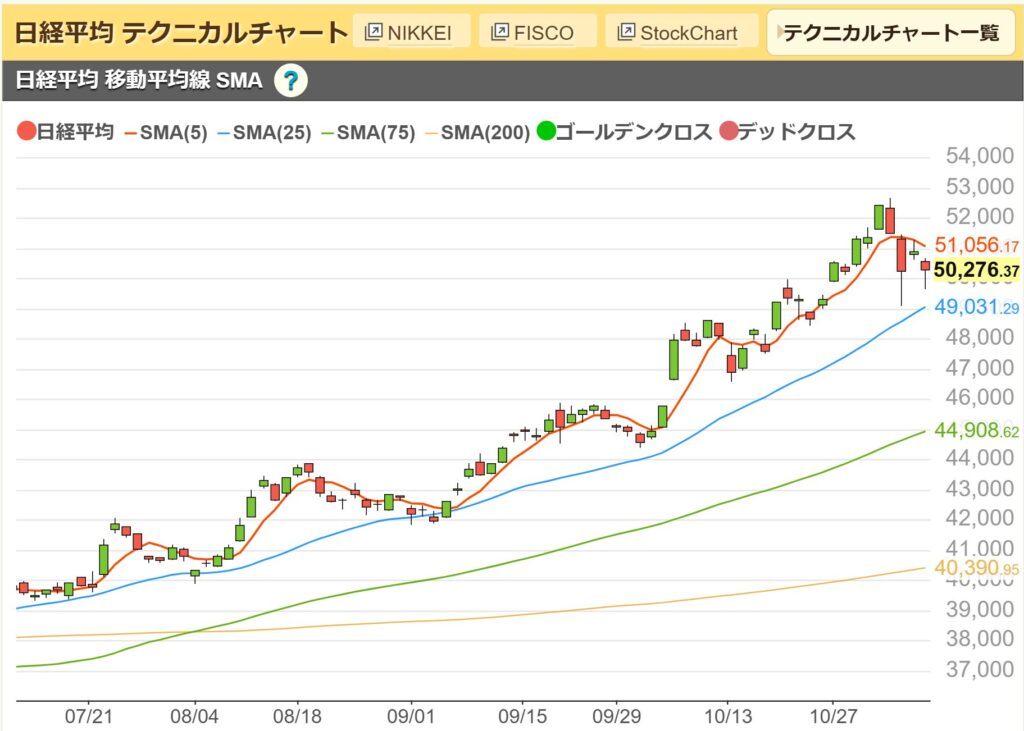Click the external-link icon beside NIKKEI
This screenshot has width=1024, height=731.
374,30
